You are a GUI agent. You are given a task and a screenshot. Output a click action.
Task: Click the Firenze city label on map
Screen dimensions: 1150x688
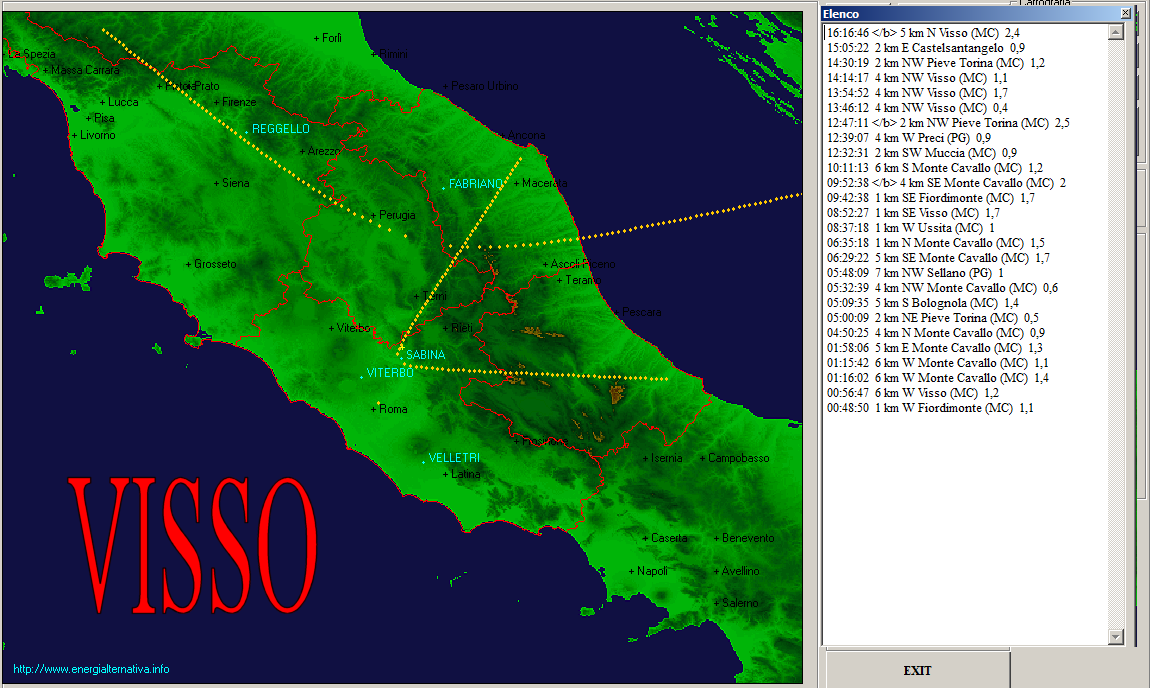point(239,102)
